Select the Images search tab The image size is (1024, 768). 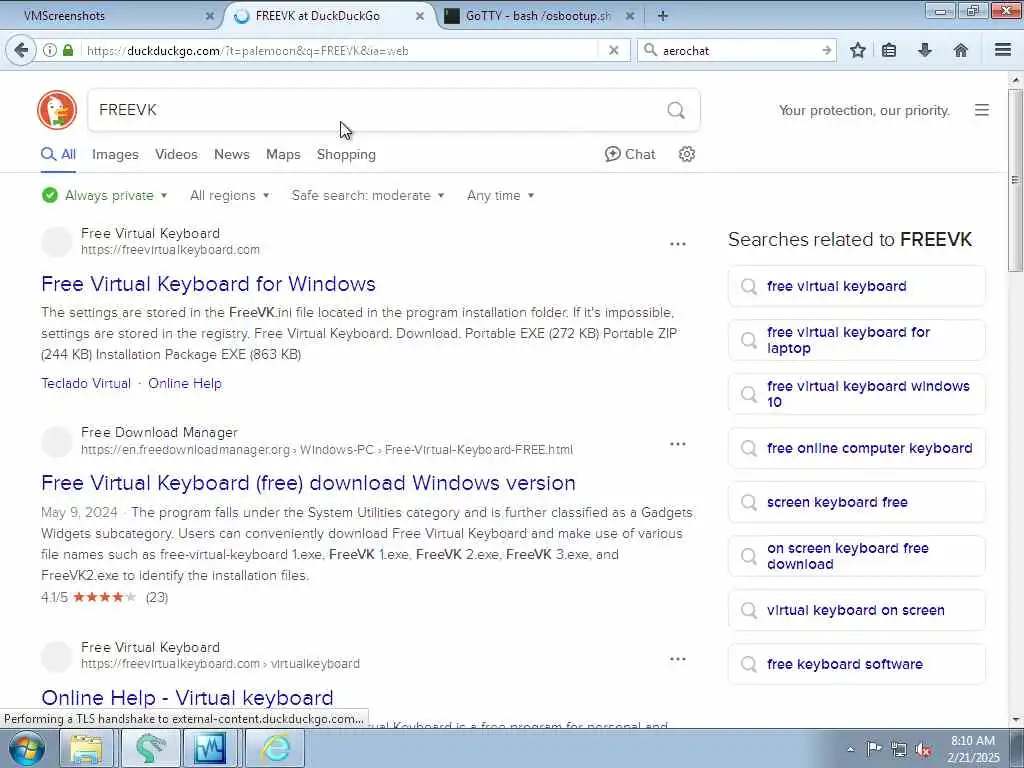pos(115,154)
